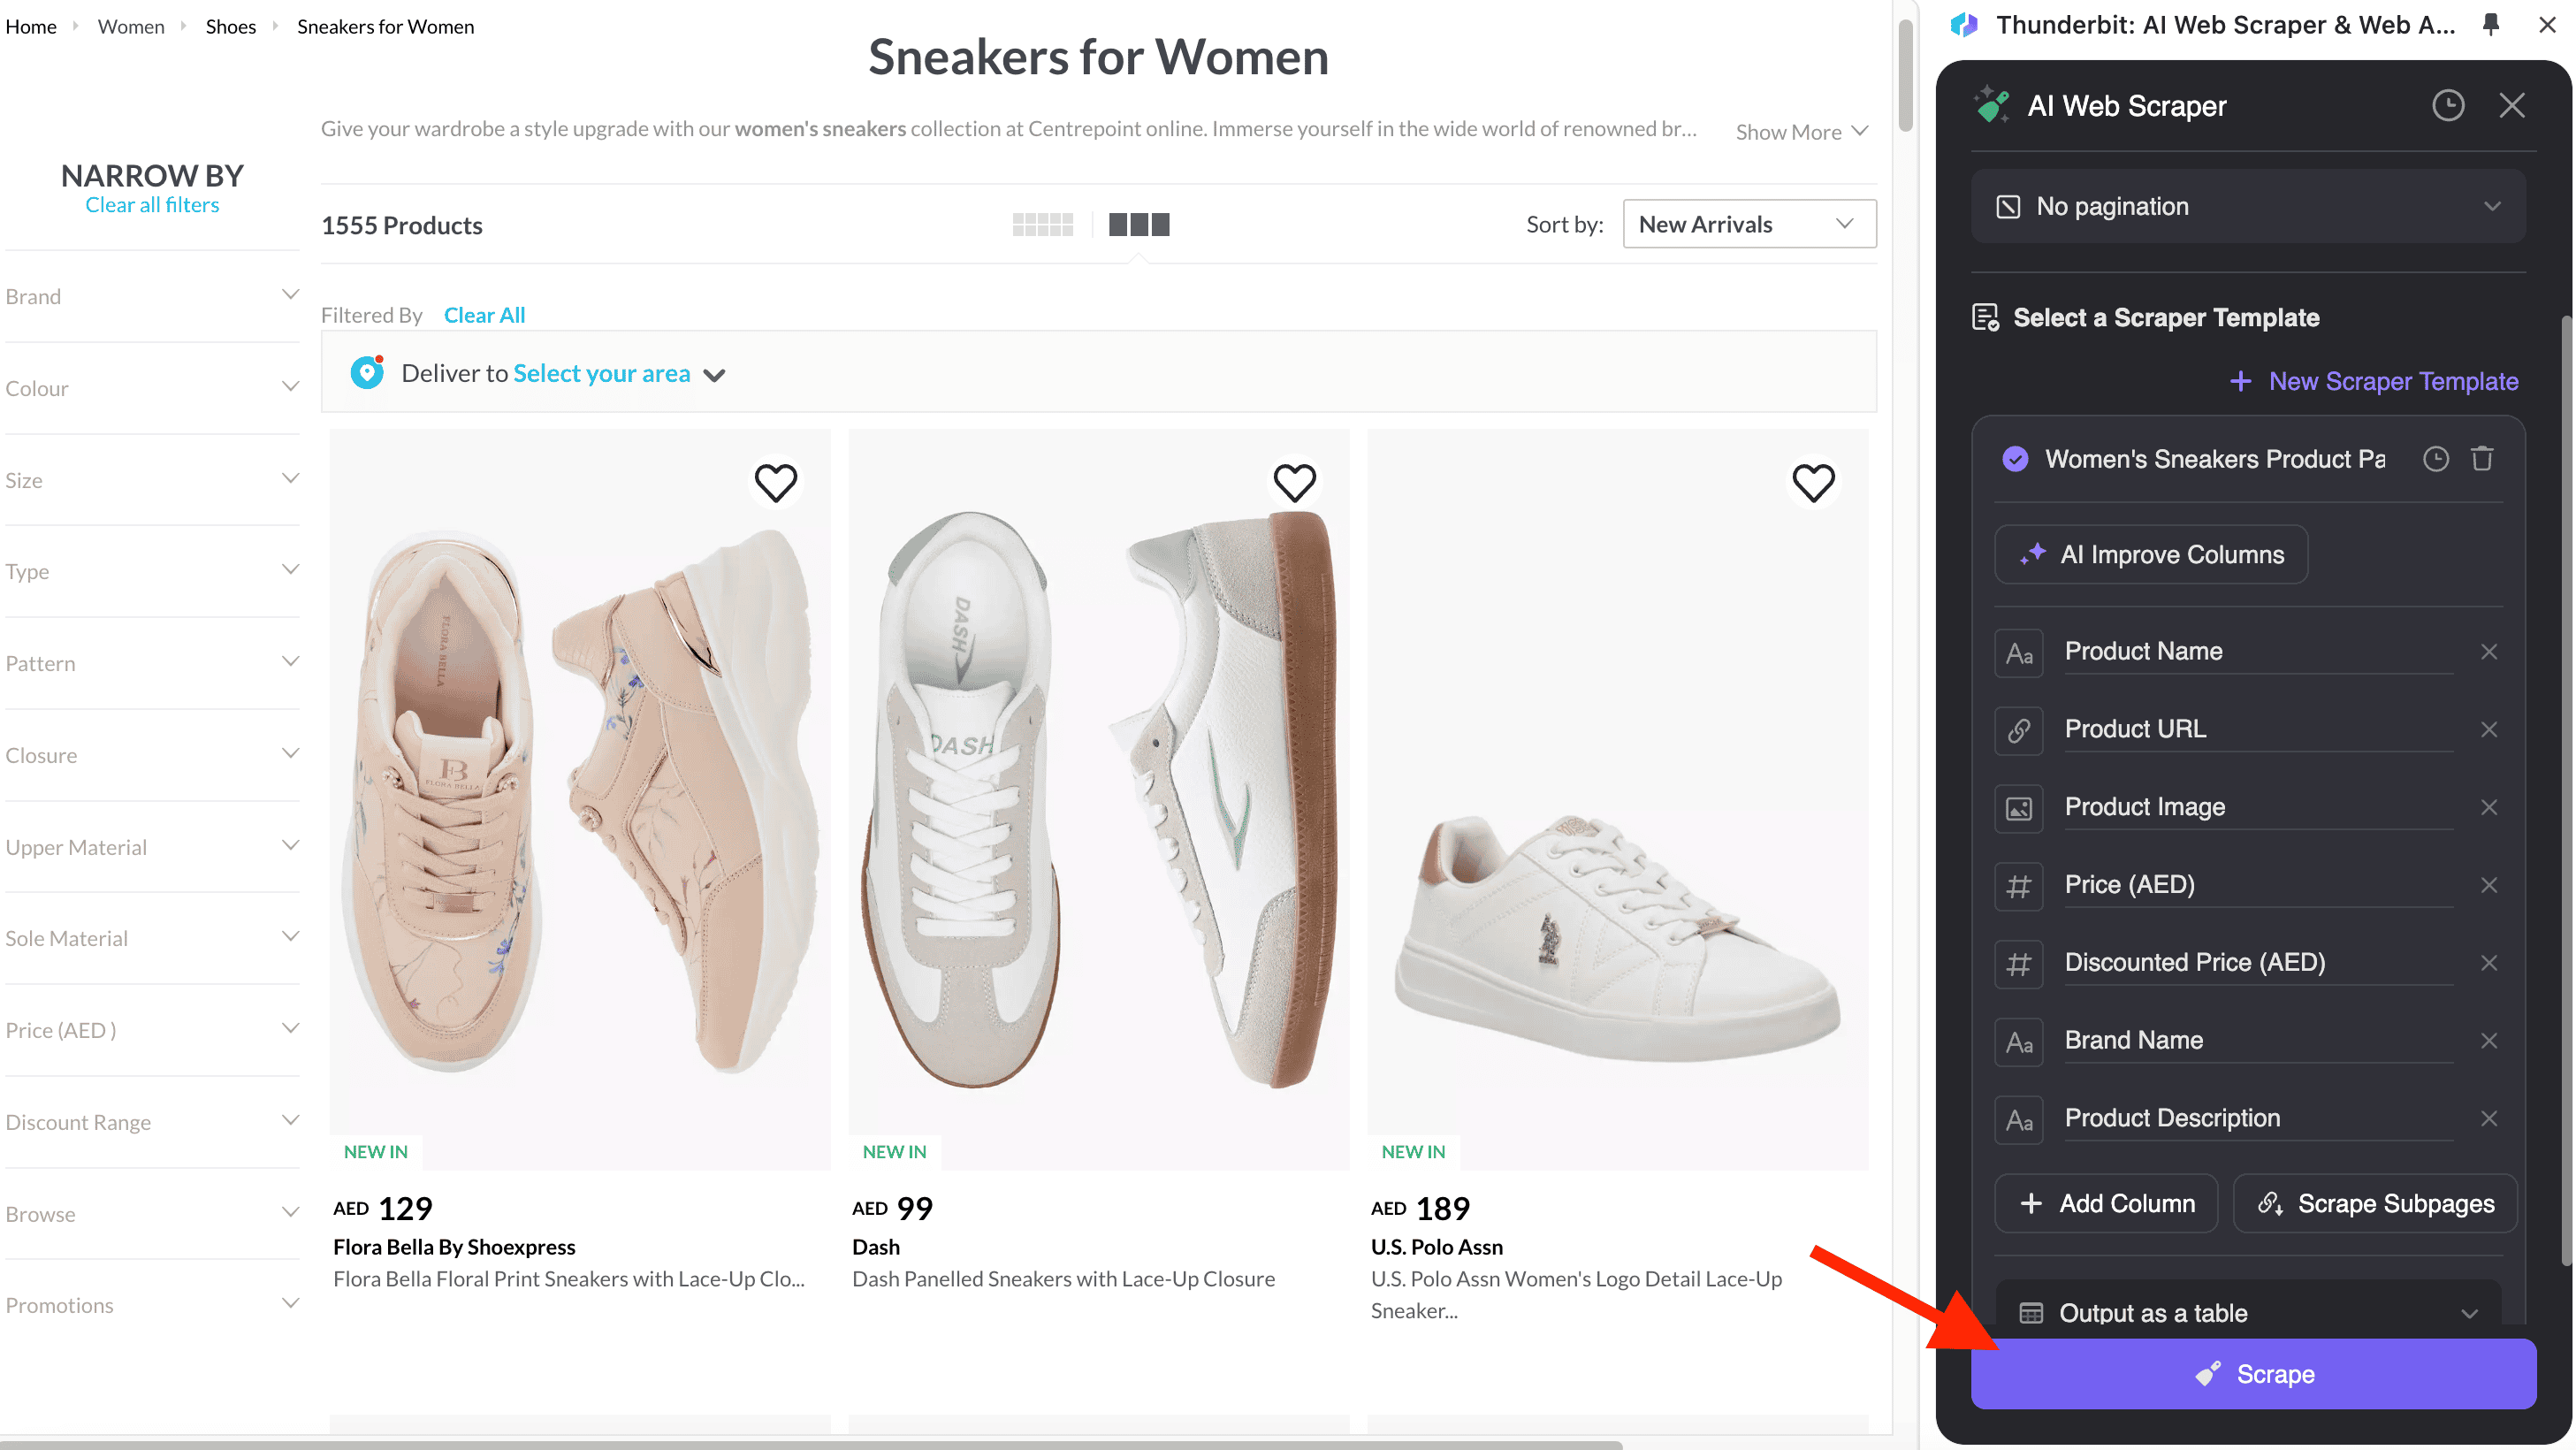Open the Women's Sneakers template run history
This screenshot has width=2576, height=1450.
[x=2435, y=459]
